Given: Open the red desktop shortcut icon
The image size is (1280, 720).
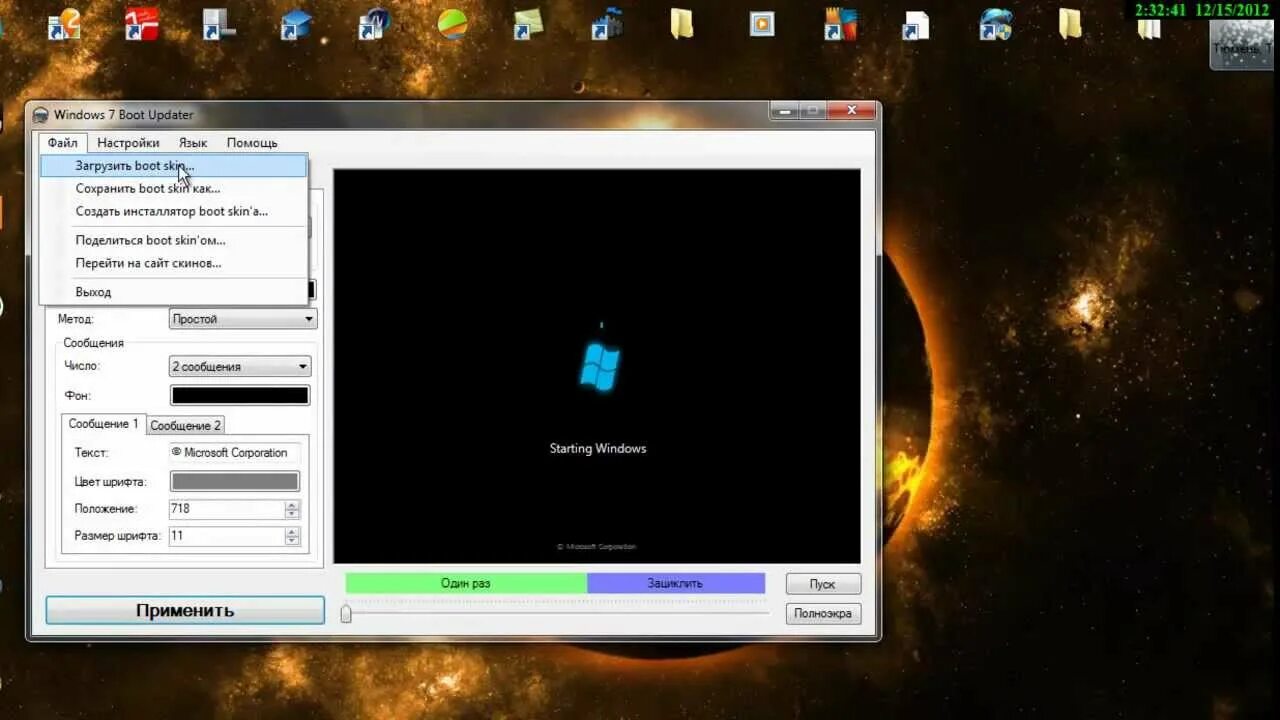Looking at the screenshot, I should click(142, 23).
